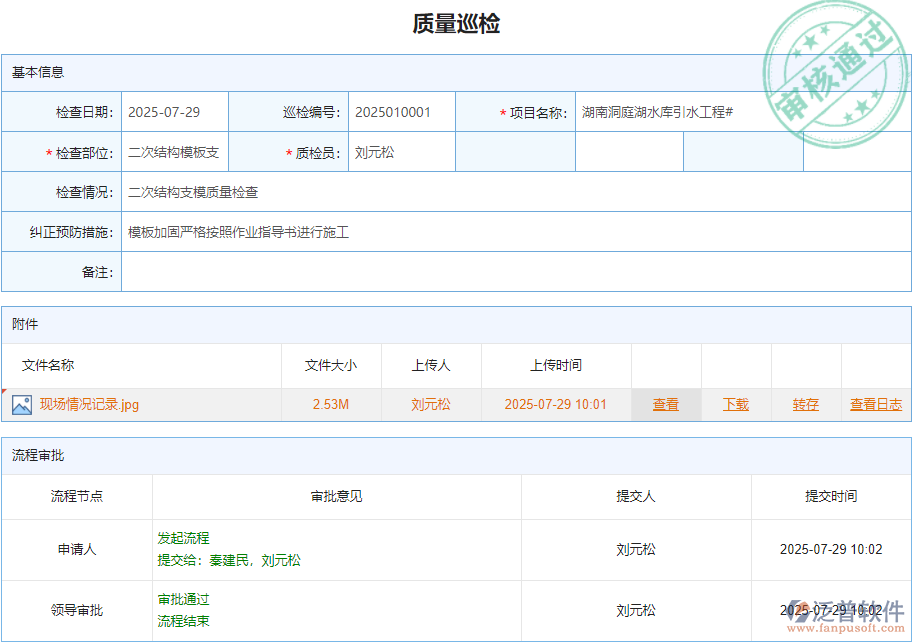
Task: Click the 上传时间 column header
Action: pos(556,366)
